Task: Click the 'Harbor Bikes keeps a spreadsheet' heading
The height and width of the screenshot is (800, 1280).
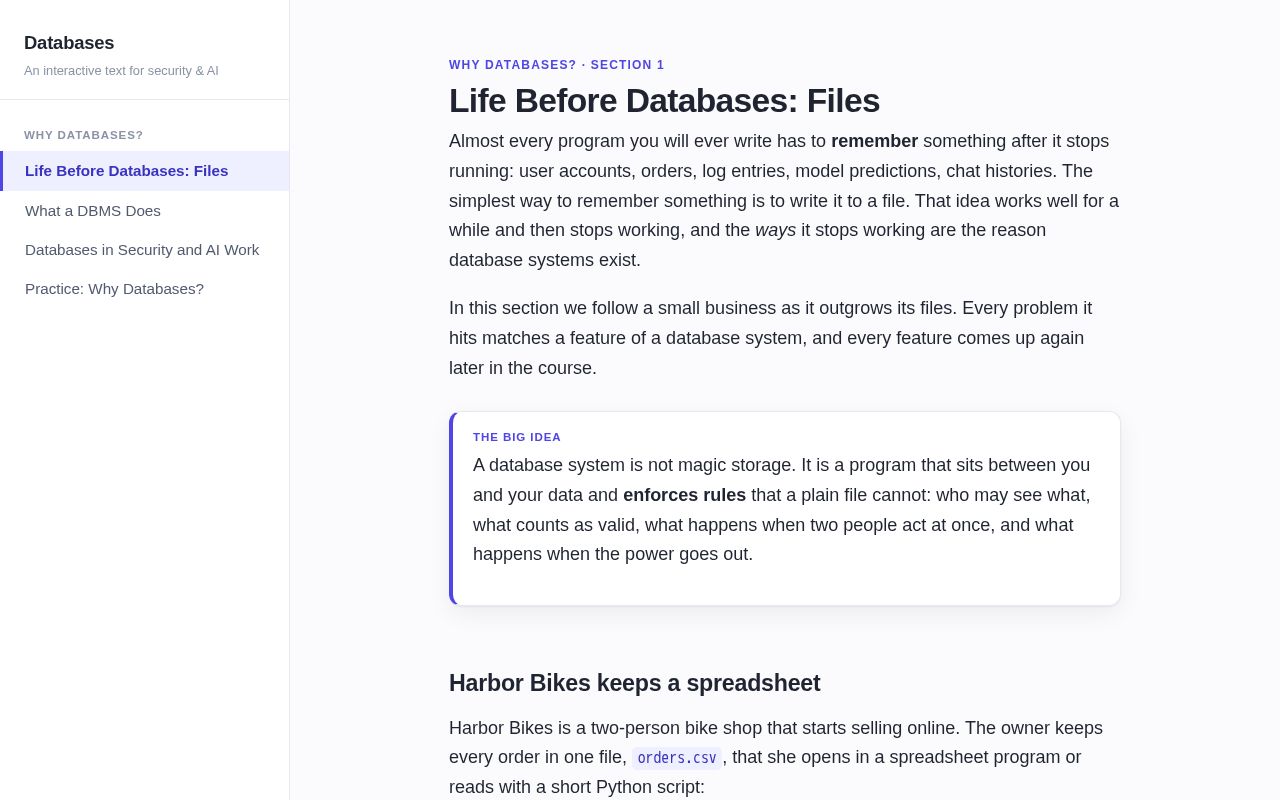Action: pyautogui.click(x=635, y=683)
